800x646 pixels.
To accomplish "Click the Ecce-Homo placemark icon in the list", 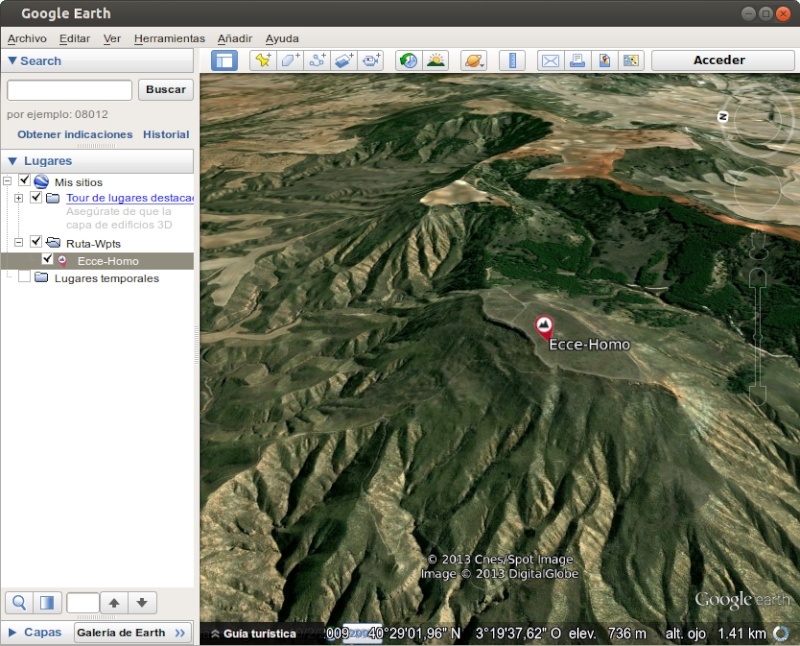I will pyautogui.click(x=62, y=261).
